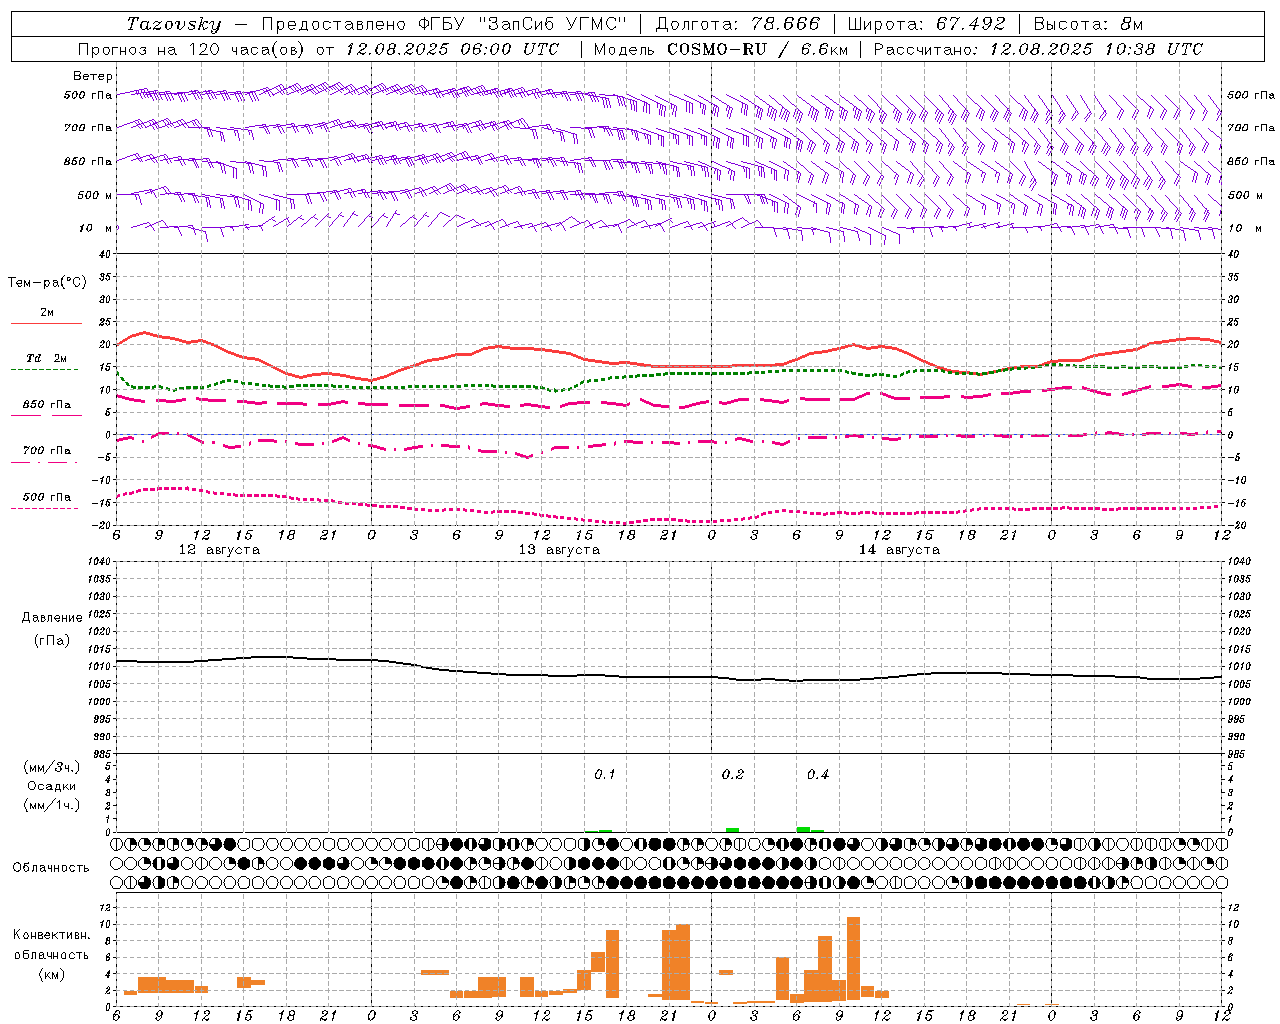The width and height of the screenshot is (1280, 1024).
Task: Click the precipitation amount 0.2
Action: point(733,774)
